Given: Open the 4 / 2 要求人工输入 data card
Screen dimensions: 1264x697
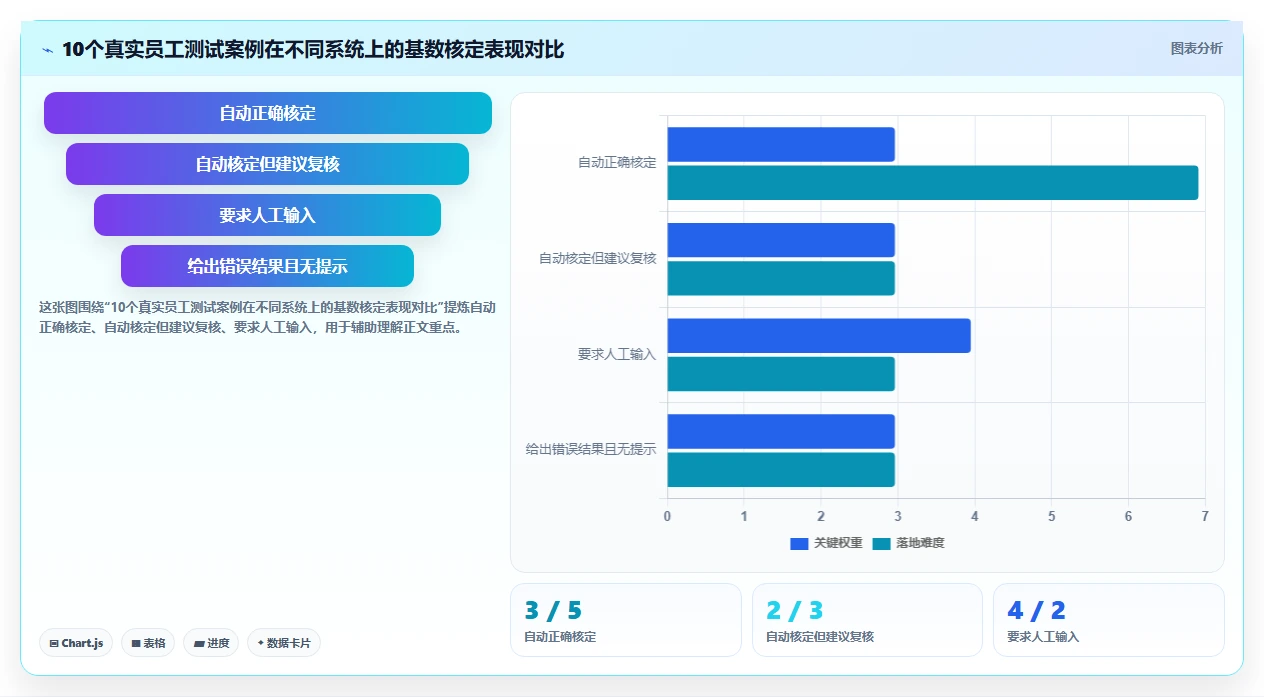Looking at the screenshot, I should pos(1109,620).
